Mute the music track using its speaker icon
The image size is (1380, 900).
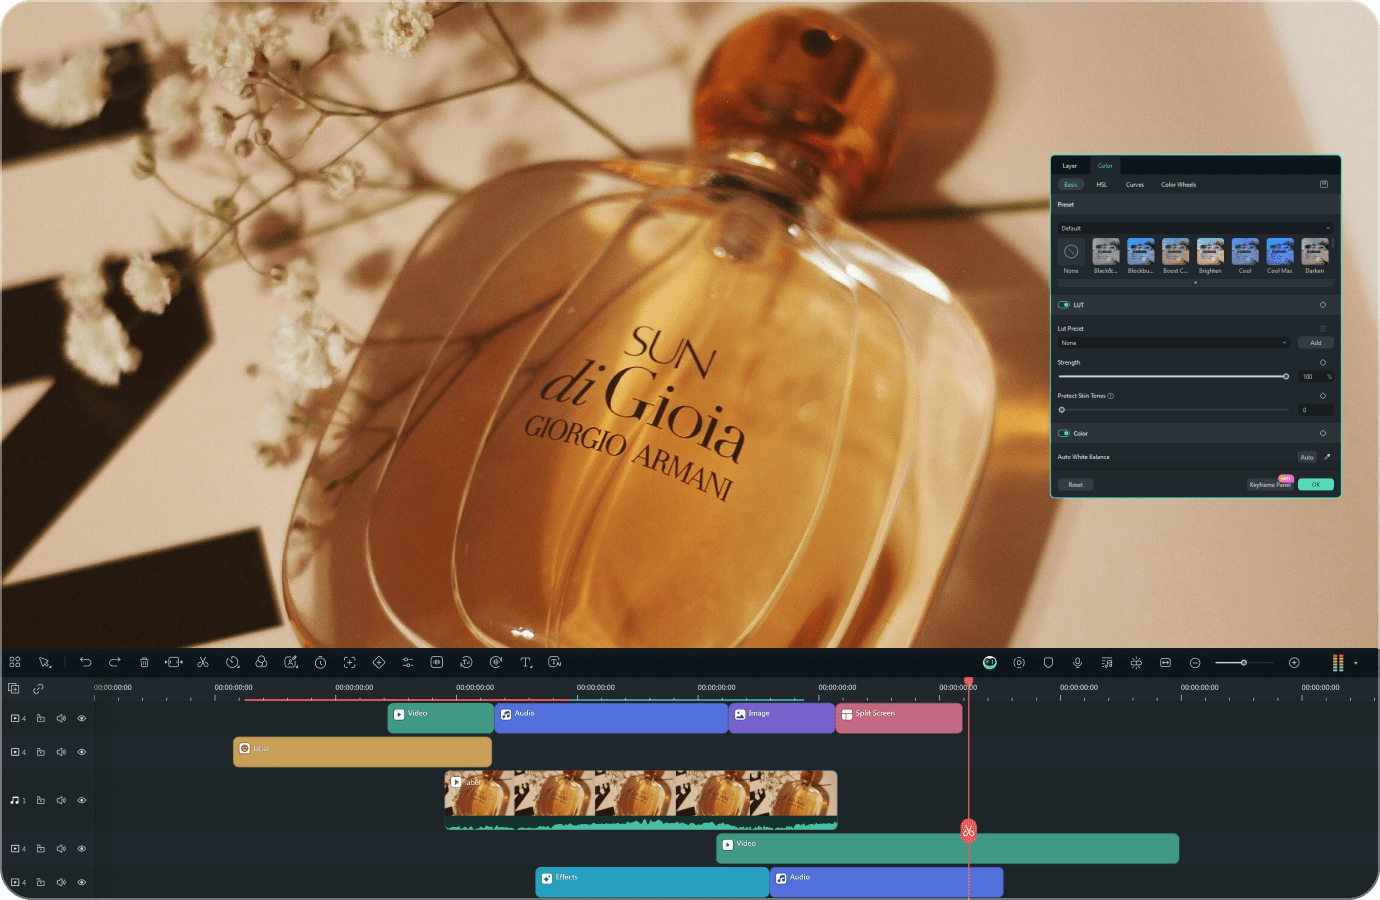pos(61,800)
